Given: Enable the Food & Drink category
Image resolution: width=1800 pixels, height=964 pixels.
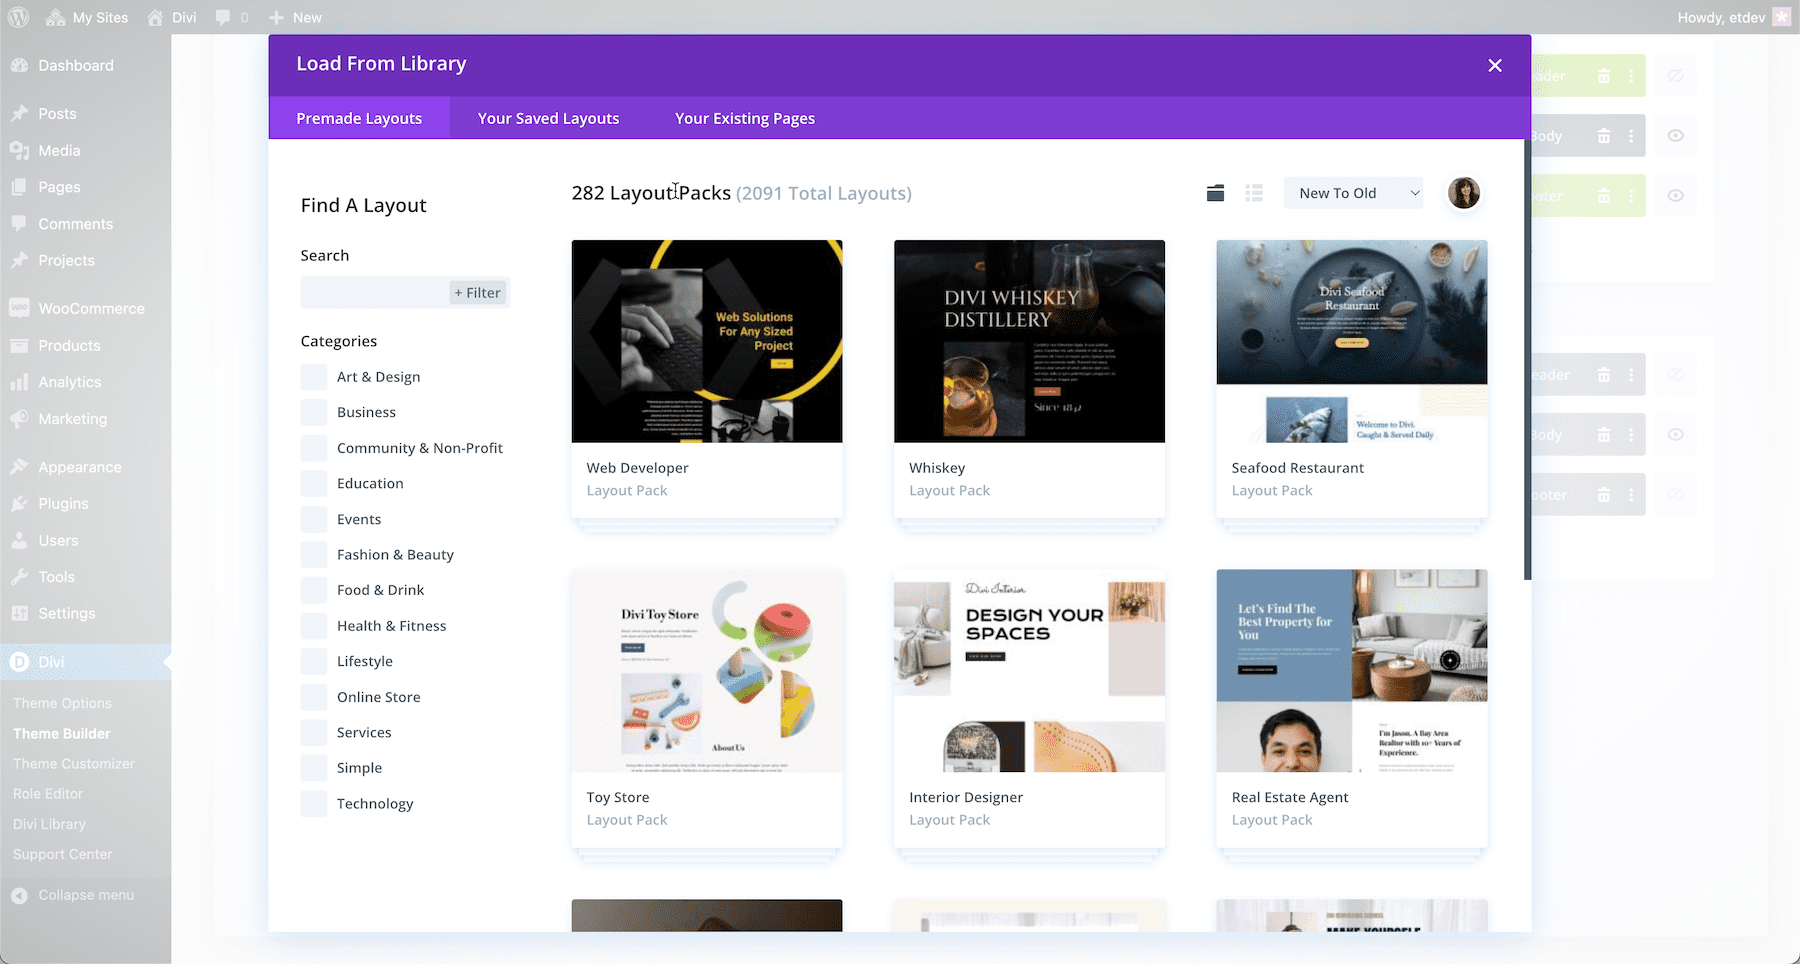Looking at the screenshot, I should pos(313,590).
